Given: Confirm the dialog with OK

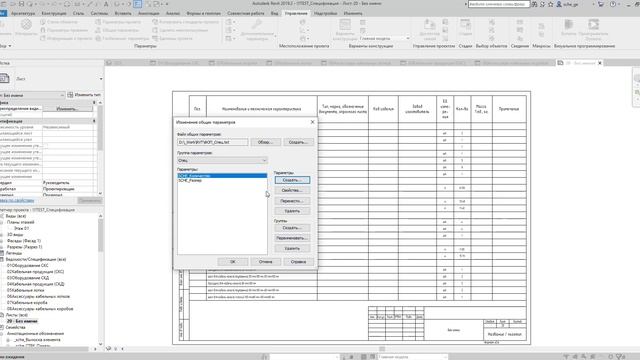Looking at the screenshot, I should click(x=233, y=262).
